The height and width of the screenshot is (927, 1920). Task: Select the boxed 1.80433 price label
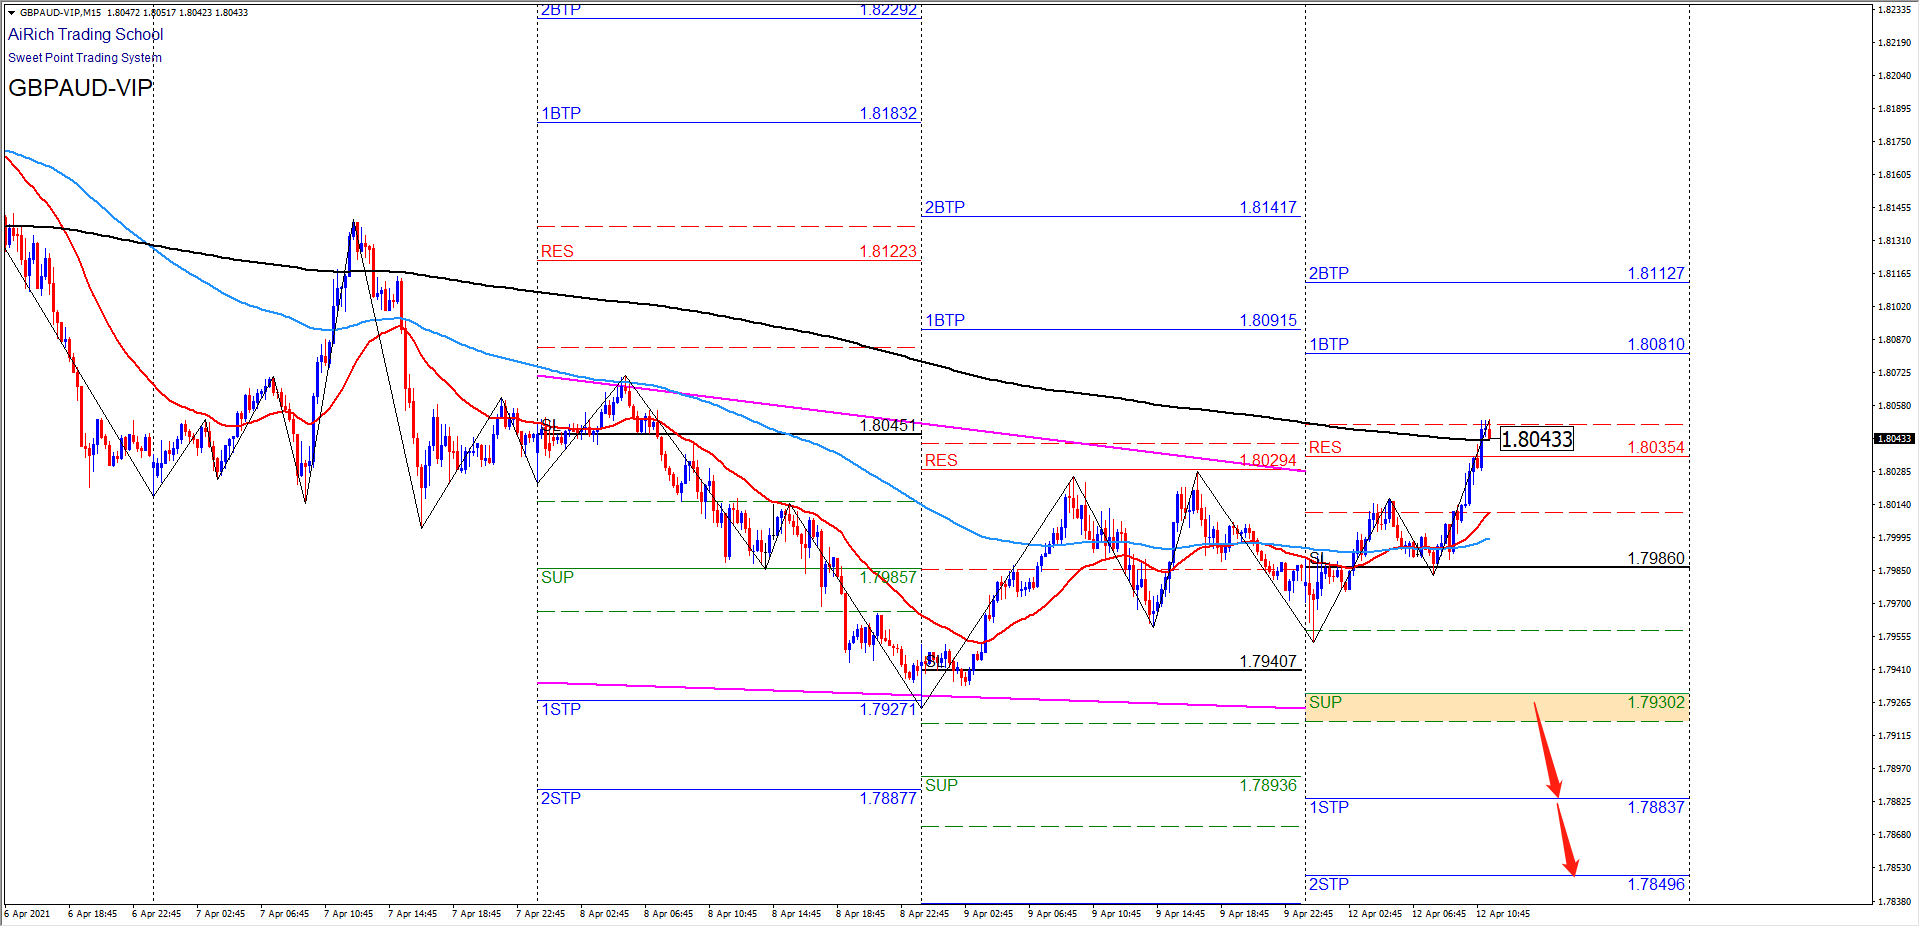coord(1536,439)
